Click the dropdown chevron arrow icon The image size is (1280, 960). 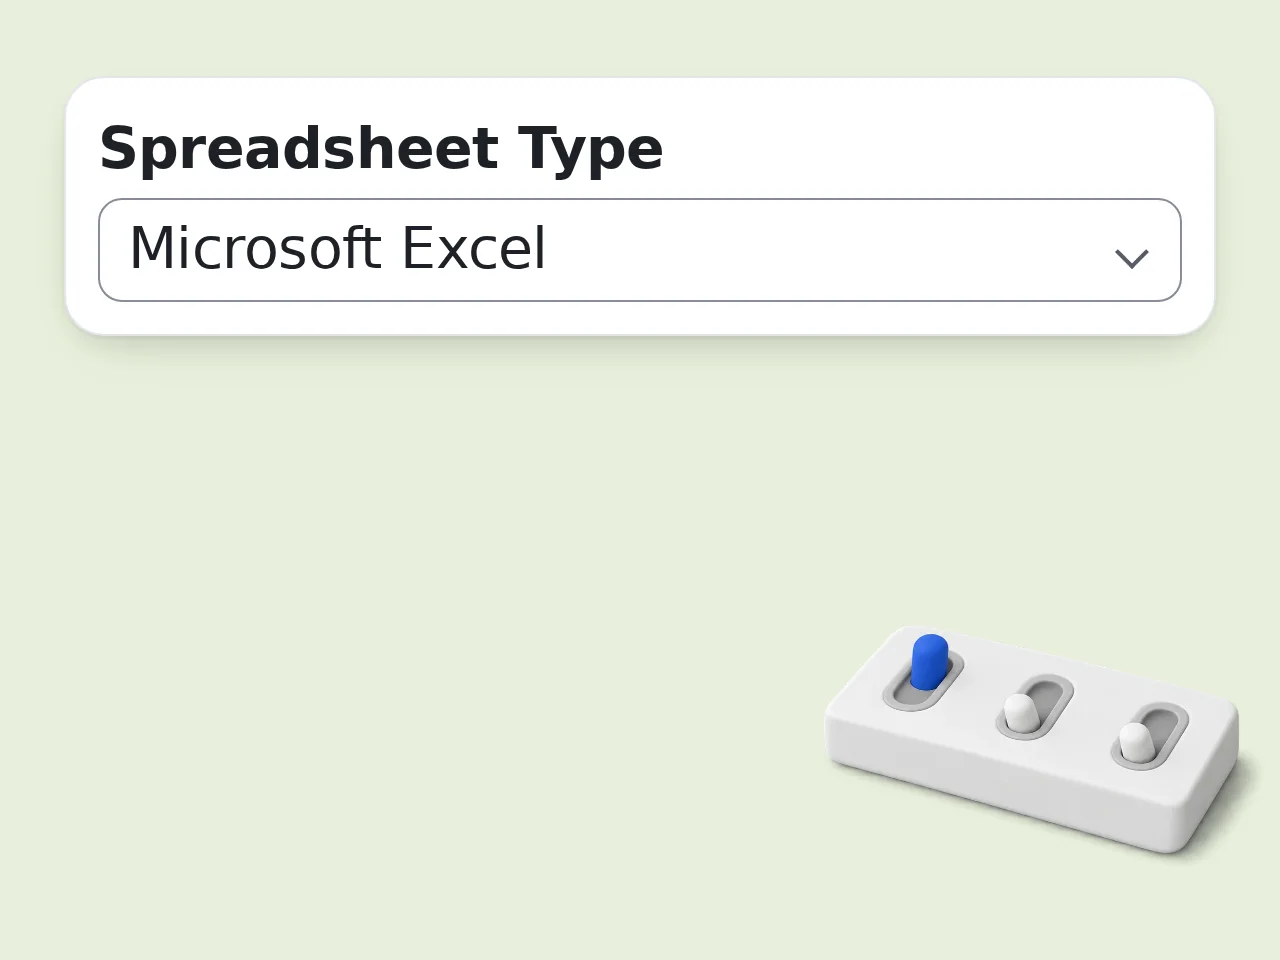1131,259
